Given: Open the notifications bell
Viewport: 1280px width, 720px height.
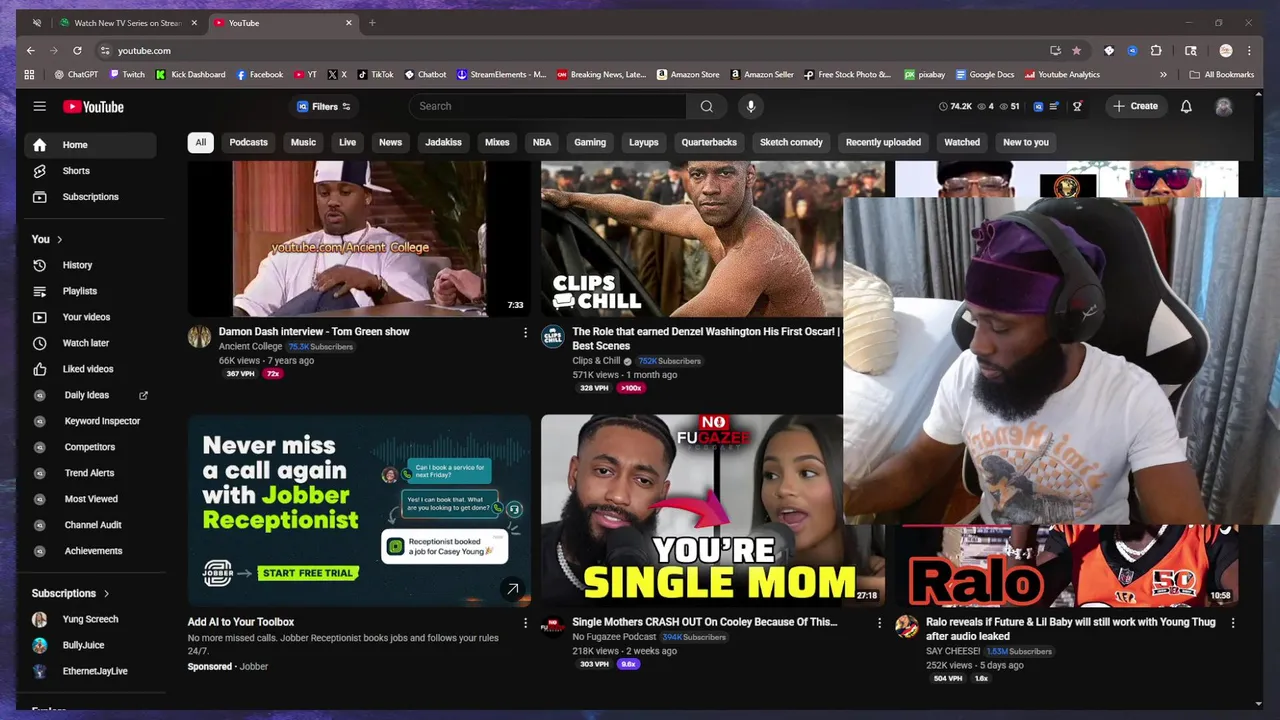Looking at the screenshot, I should [x=1186, y=106].
